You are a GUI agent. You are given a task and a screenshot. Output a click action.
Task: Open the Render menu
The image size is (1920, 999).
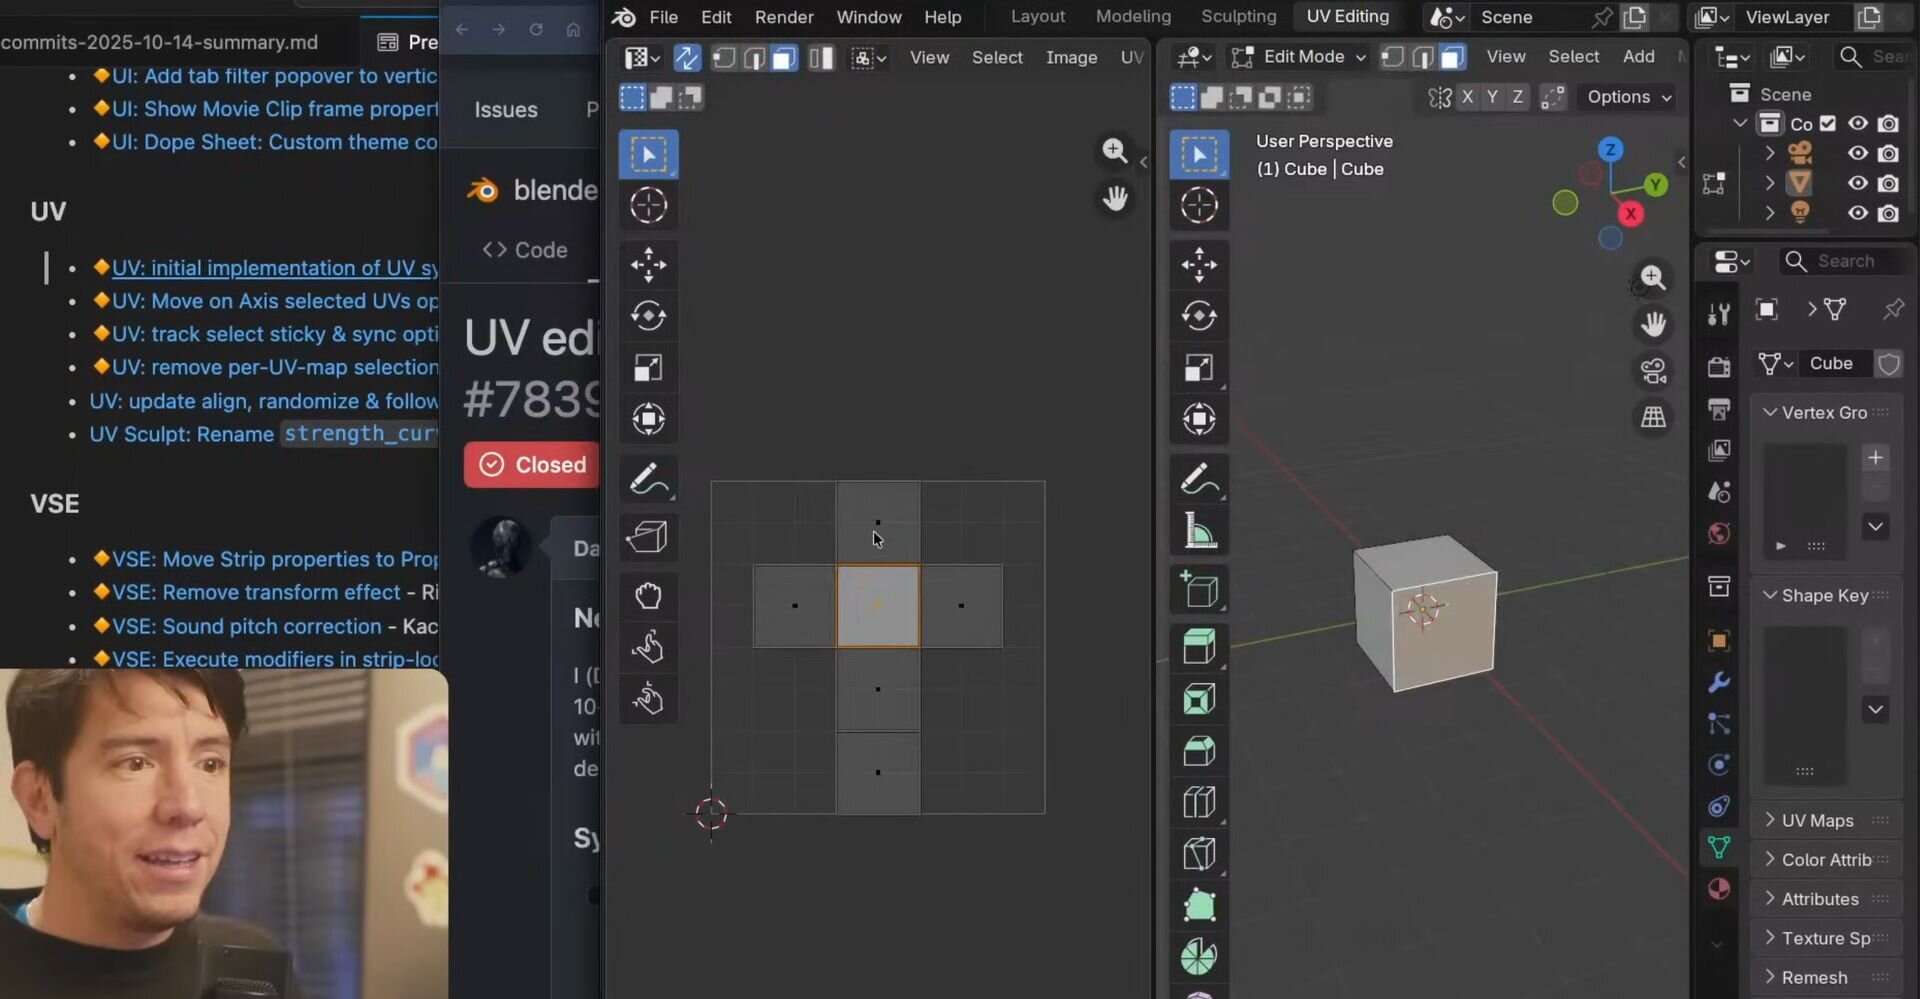tap(783, 17)
